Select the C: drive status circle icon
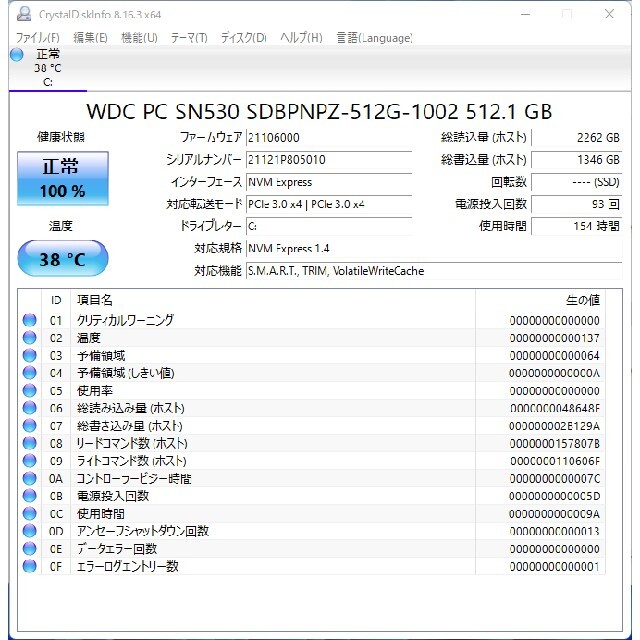The image size is (640, 640). (x=17, y=54)
